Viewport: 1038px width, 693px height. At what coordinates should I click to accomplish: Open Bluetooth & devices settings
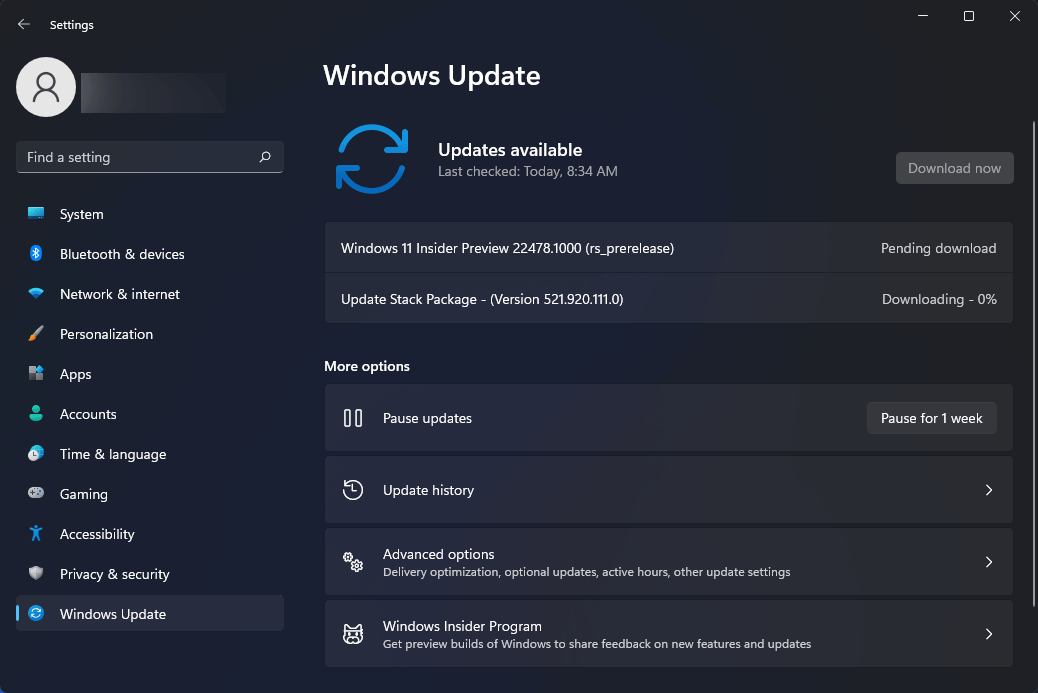pos(150,254)
